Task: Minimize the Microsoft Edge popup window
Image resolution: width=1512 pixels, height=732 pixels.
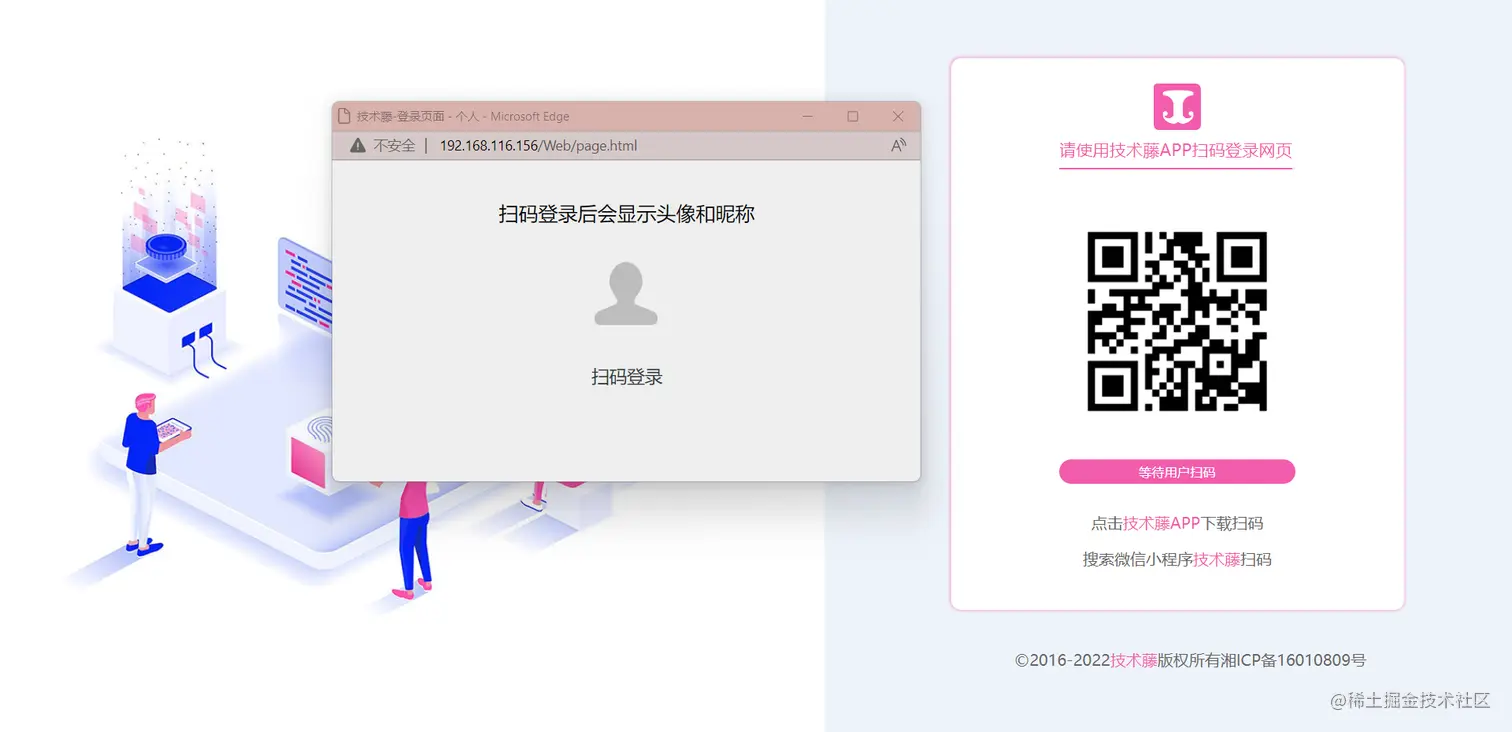Action: pyautogui.click(x=808, y=117)
